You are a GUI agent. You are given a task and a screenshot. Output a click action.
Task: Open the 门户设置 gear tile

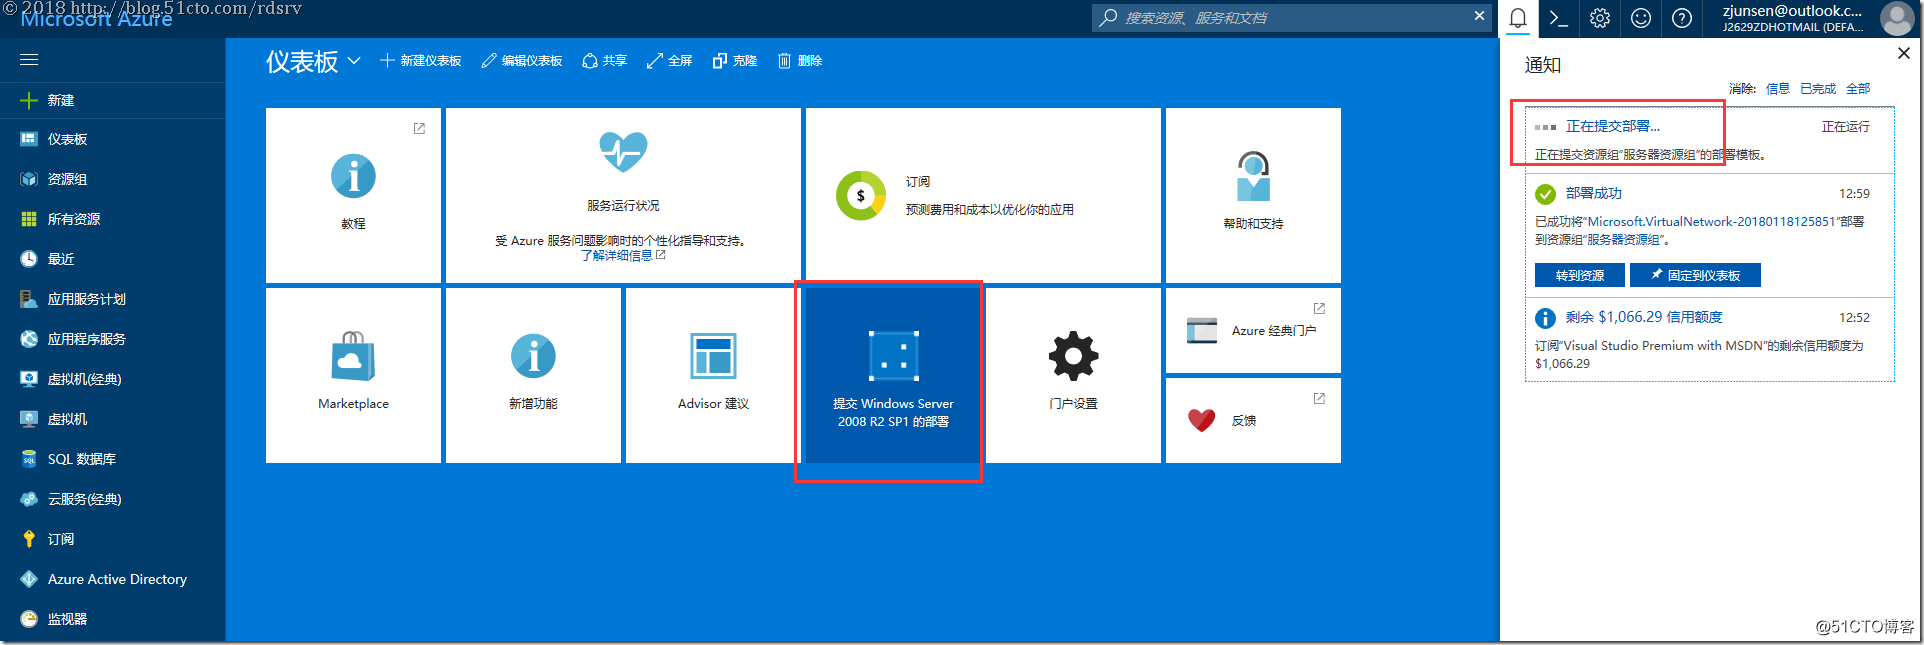tap(1073, 375)
